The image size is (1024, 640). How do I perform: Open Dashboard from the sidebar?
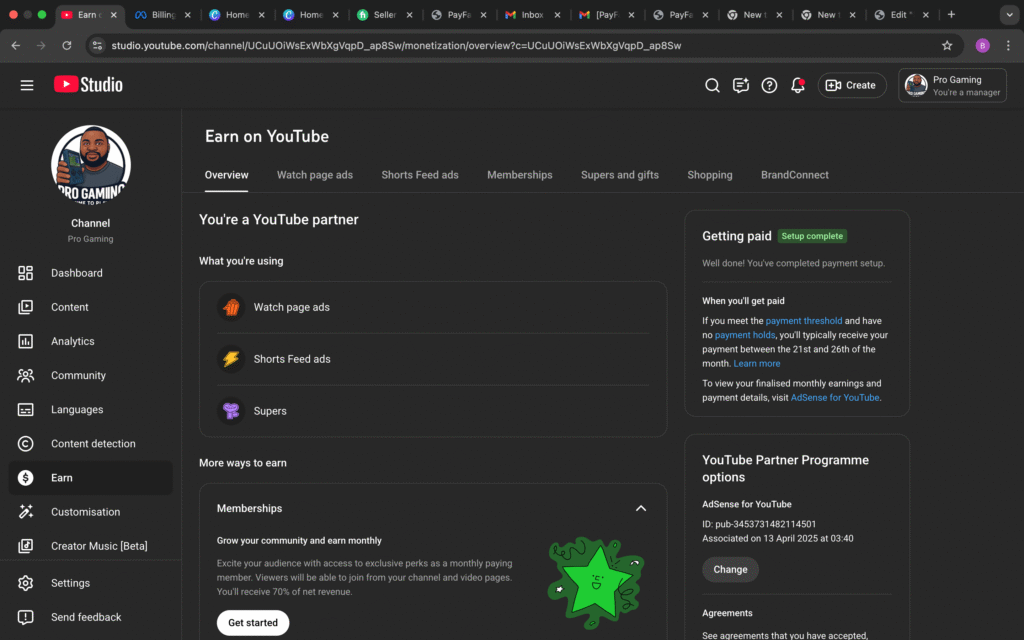pos(76,273)
